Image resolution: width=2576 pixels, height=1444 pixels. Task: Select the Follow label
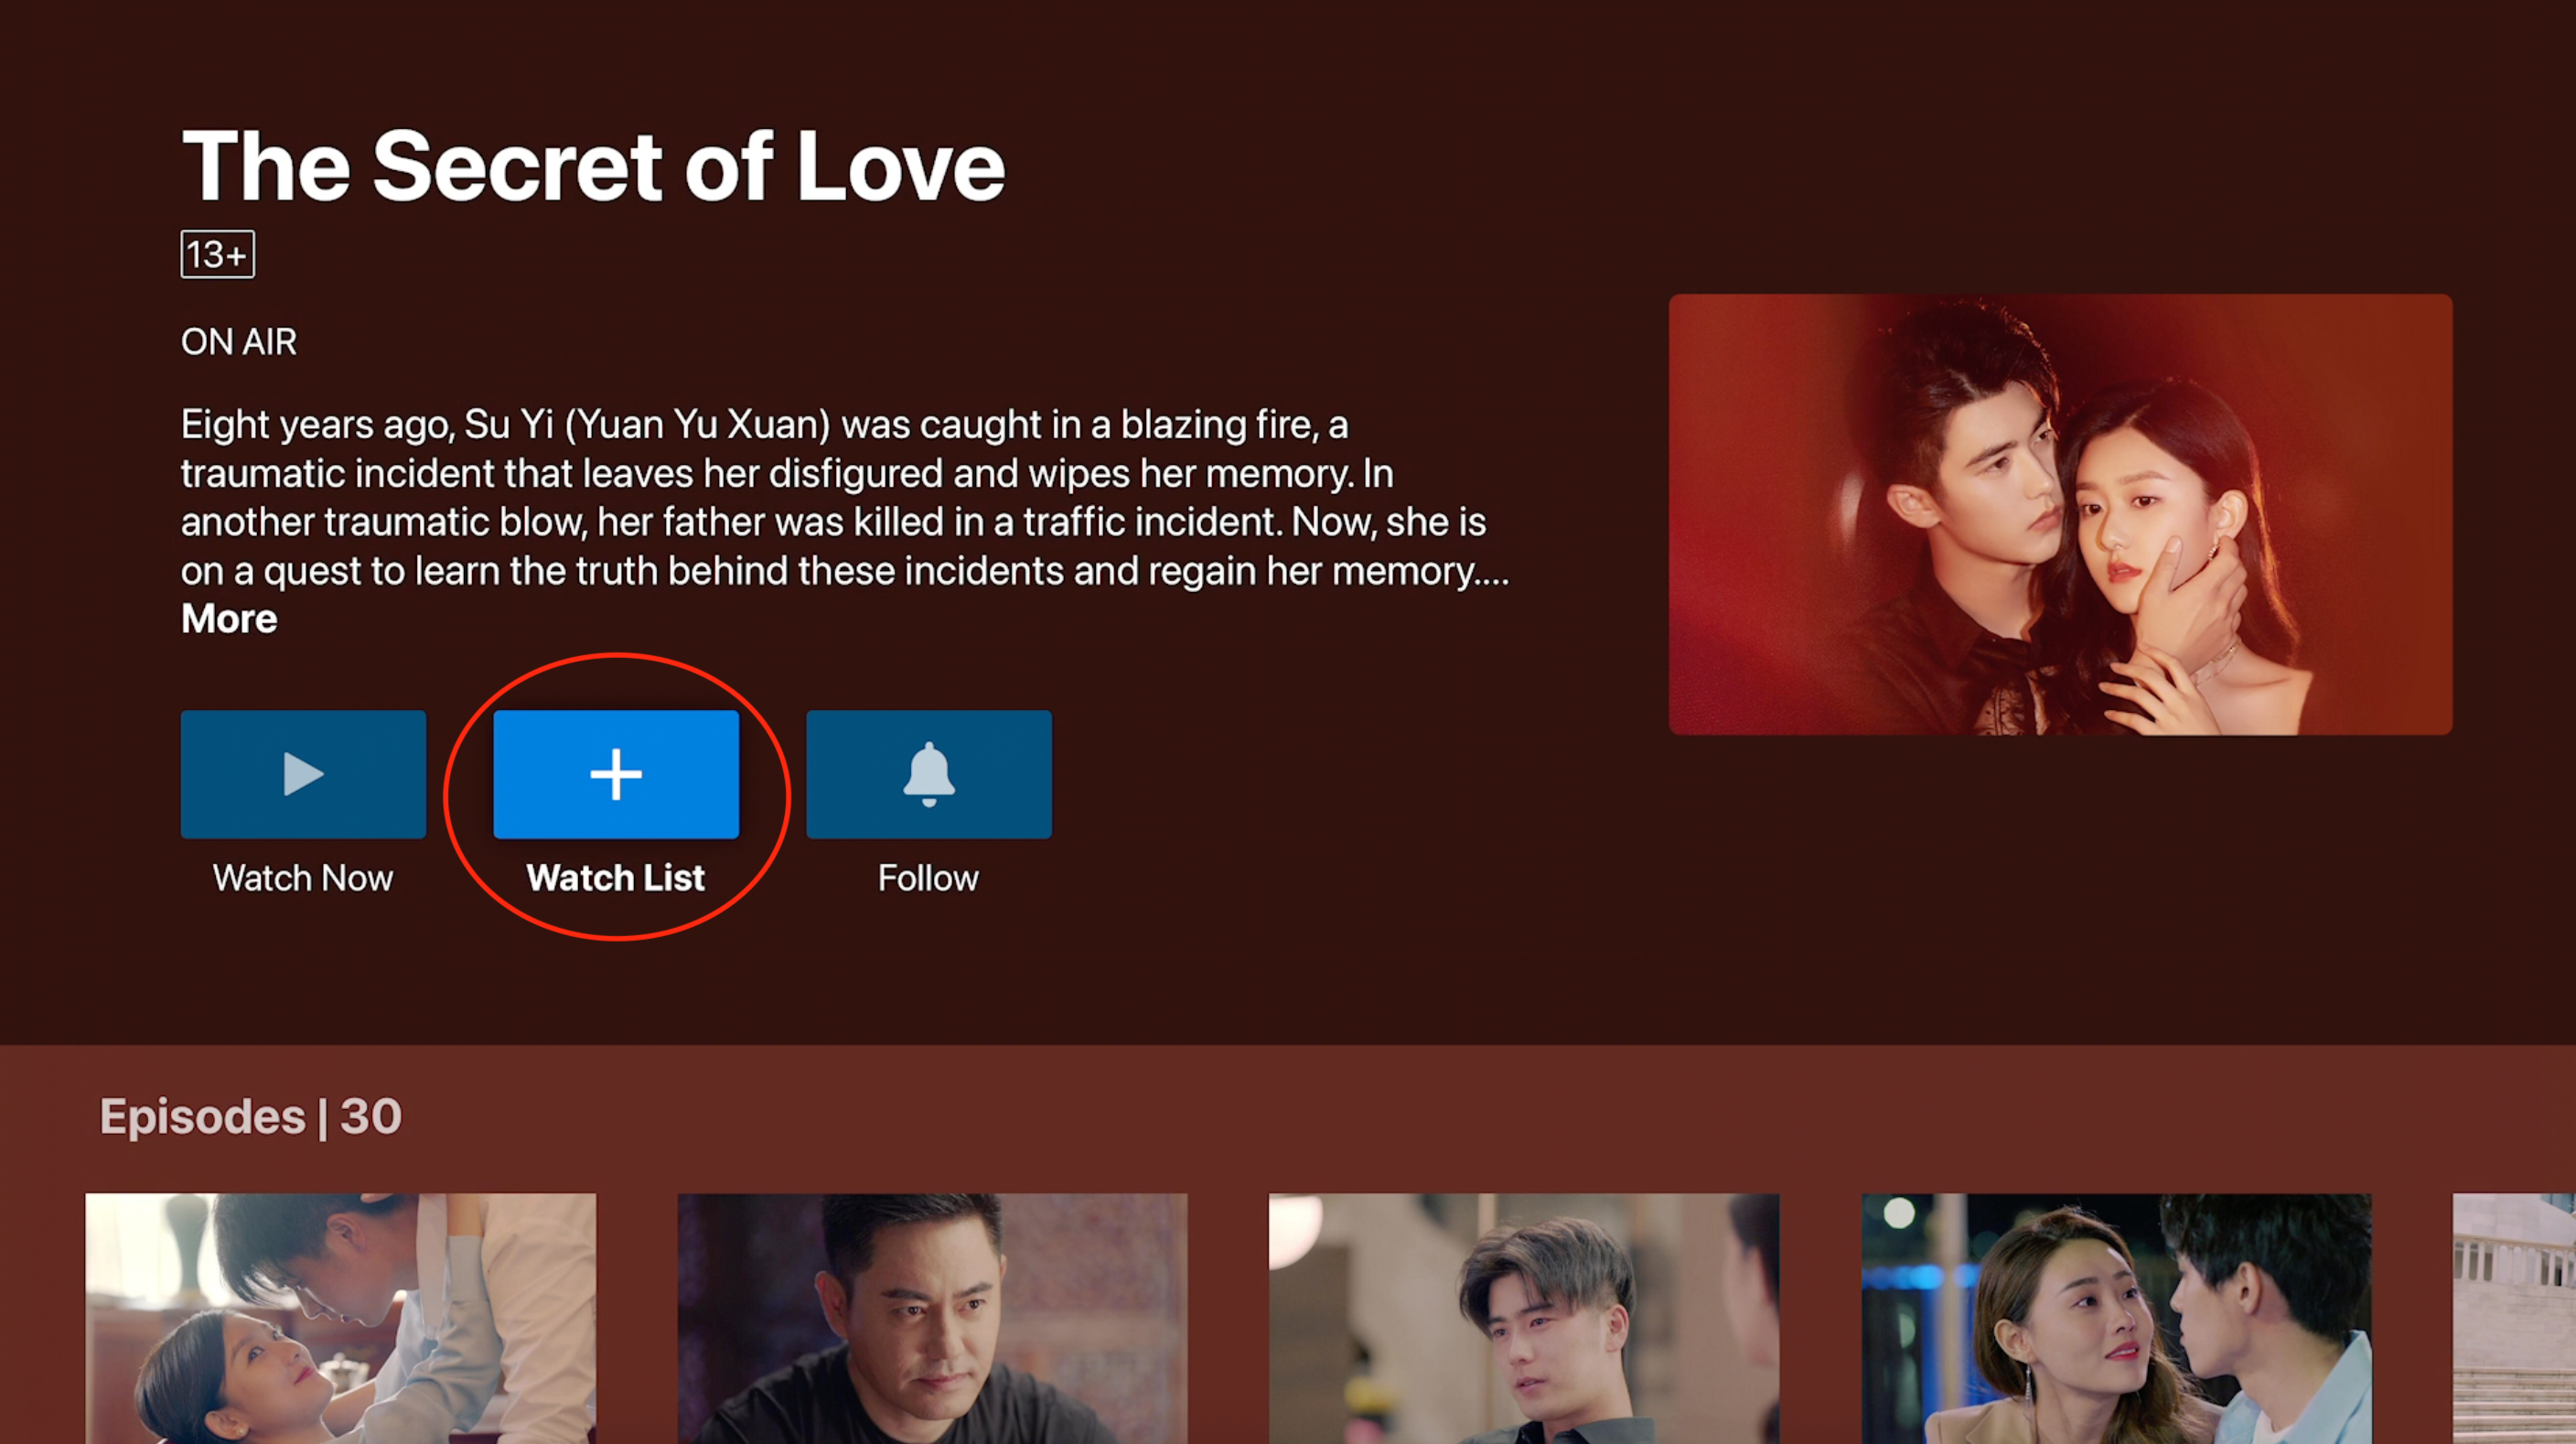coord(929,878)
